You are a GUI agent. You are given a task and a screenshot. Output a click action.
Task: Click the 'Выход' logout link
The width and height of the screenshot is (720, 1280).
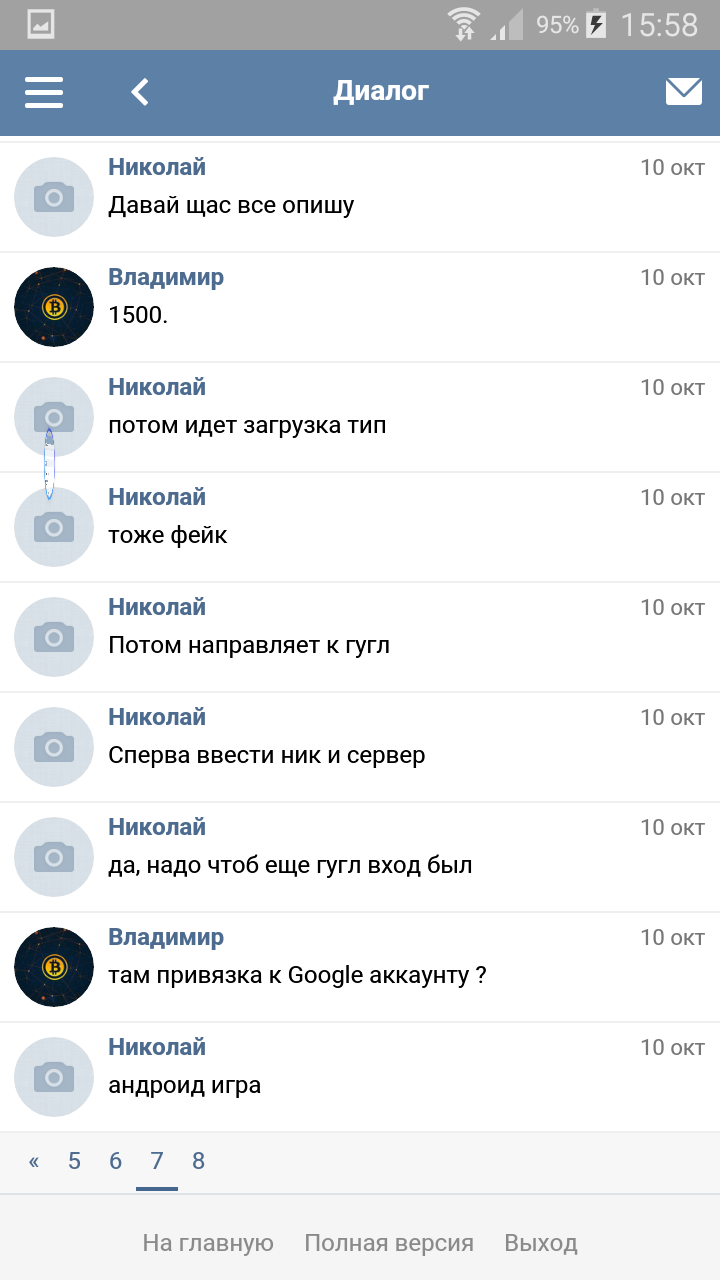click(x=541, y=1243)
